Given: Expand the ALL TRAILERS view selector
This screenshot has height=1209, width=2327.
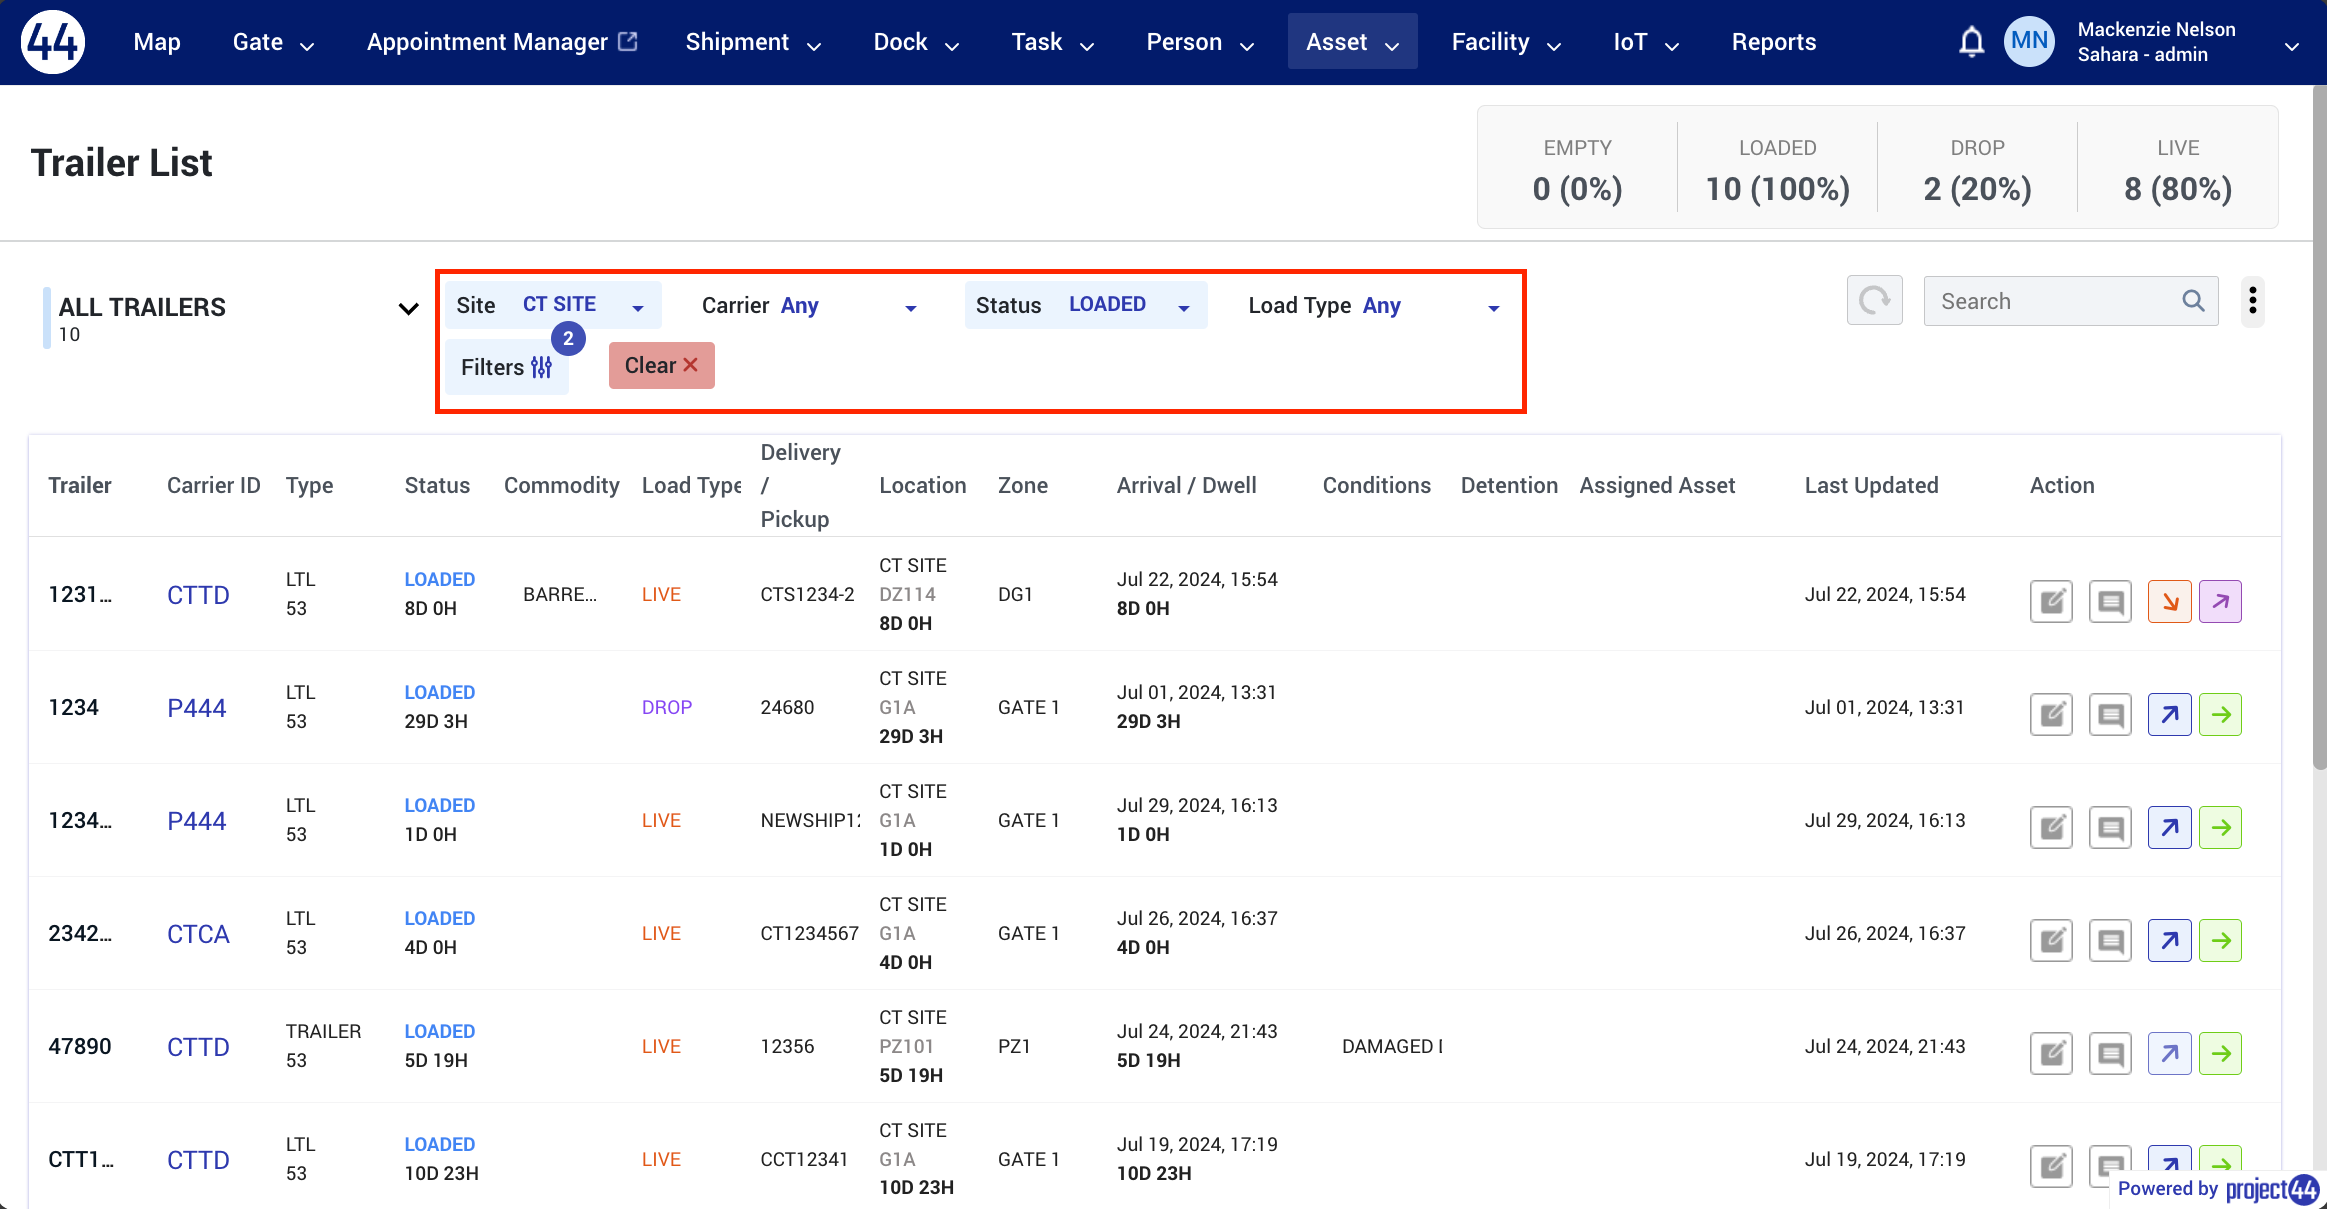Looking at the screenshot, I should tap(408, 308).
